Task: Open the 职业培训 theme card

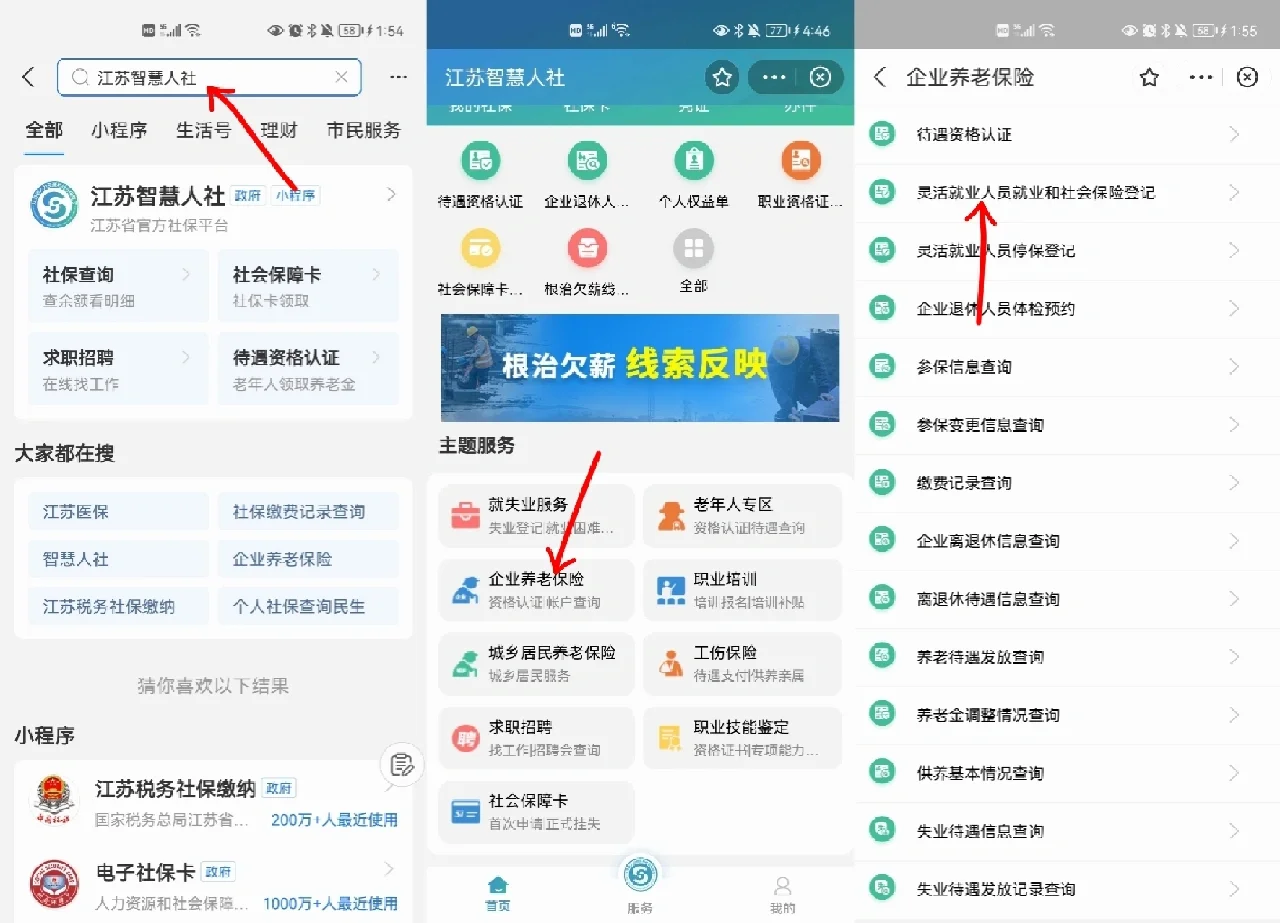Action: point(742,590)
